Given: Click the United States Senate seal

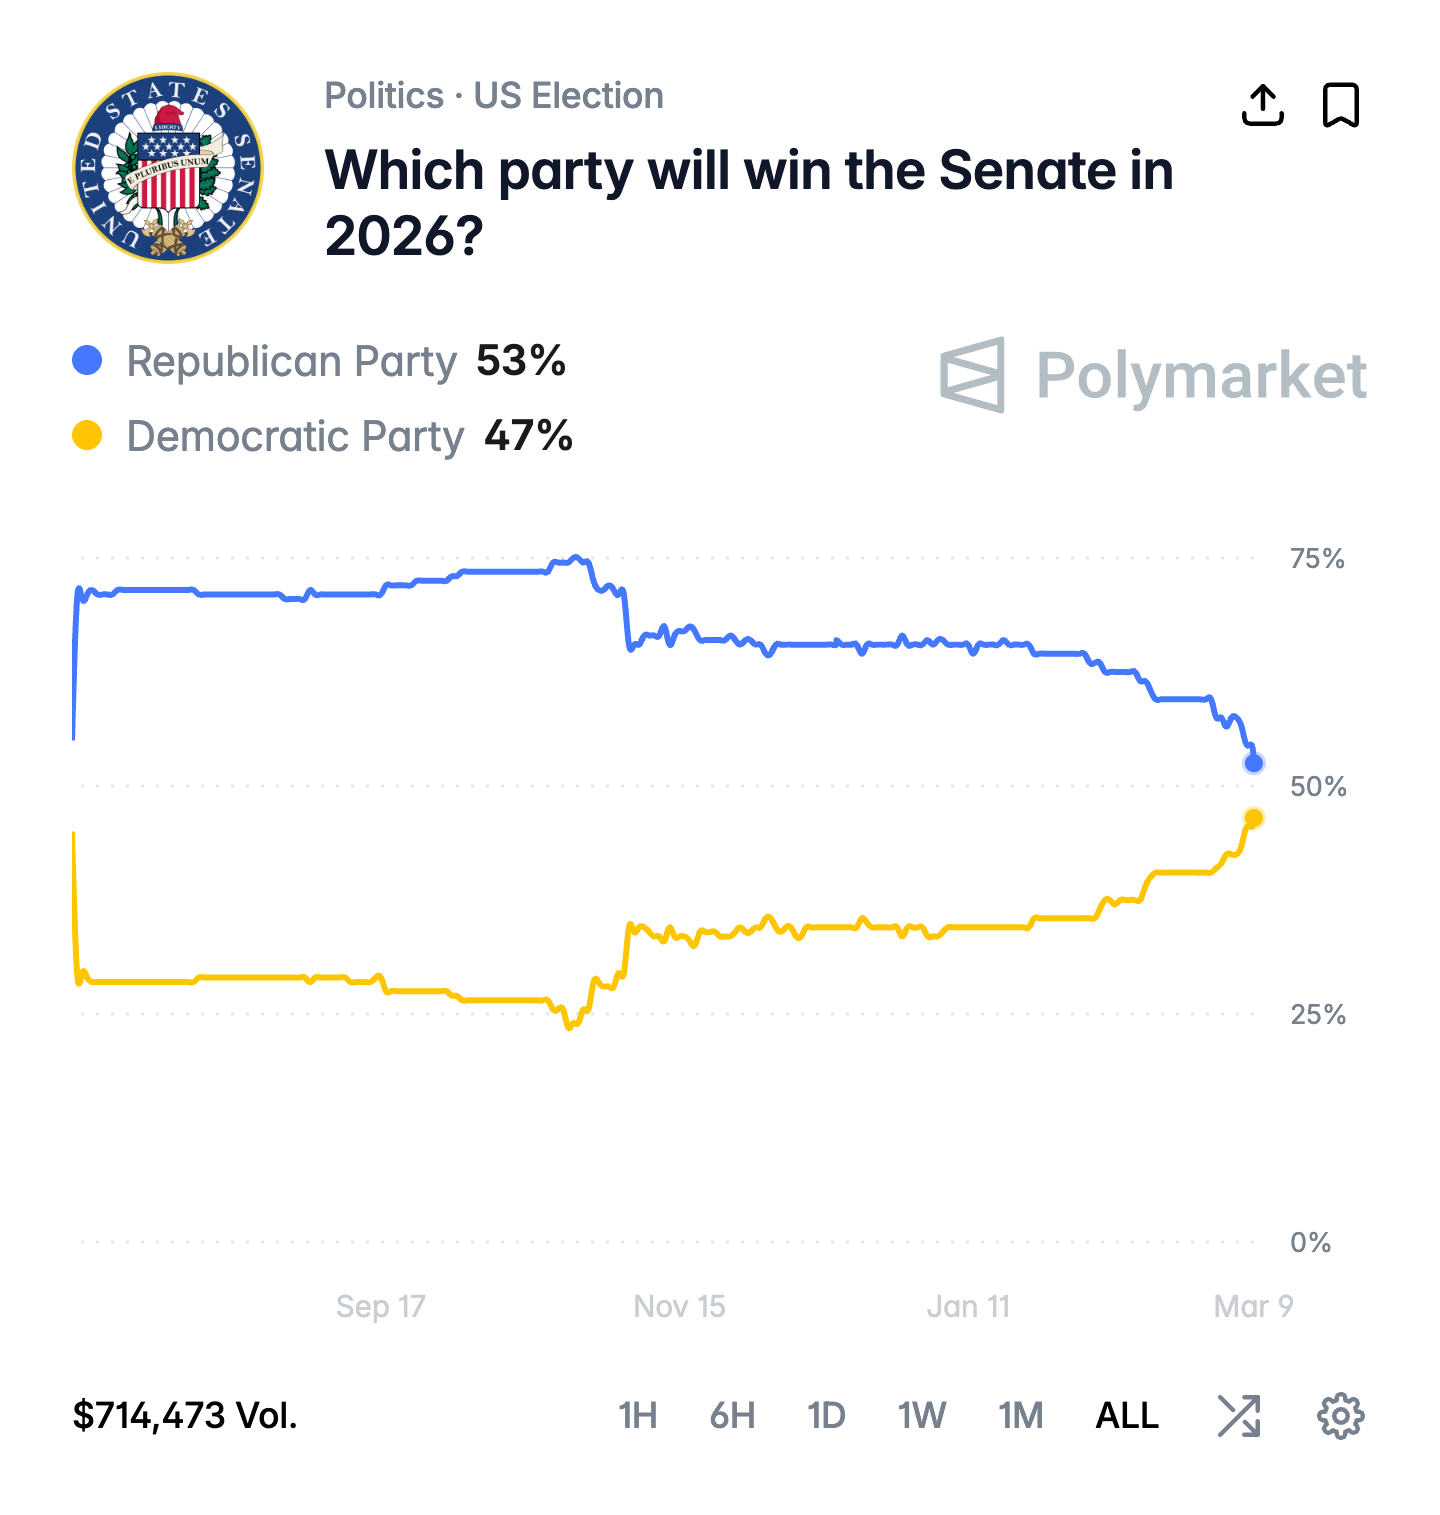Looking at the screenshot, I should (x=168, y=168).
